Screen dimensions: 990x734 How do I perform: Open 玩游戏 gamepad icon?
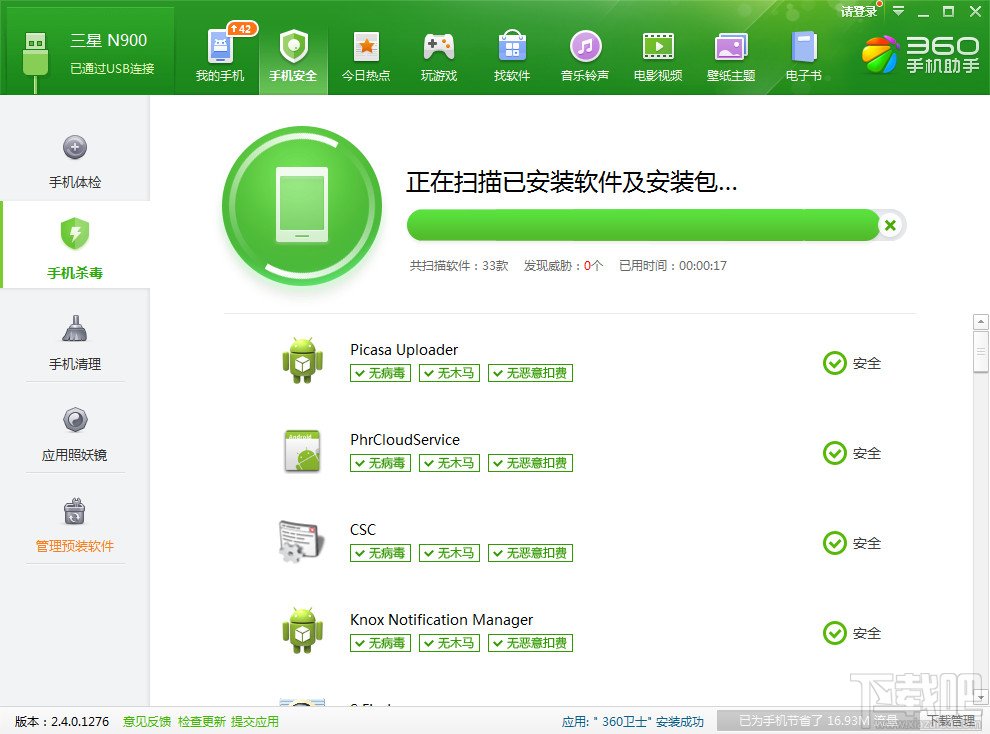coord(439,47)
